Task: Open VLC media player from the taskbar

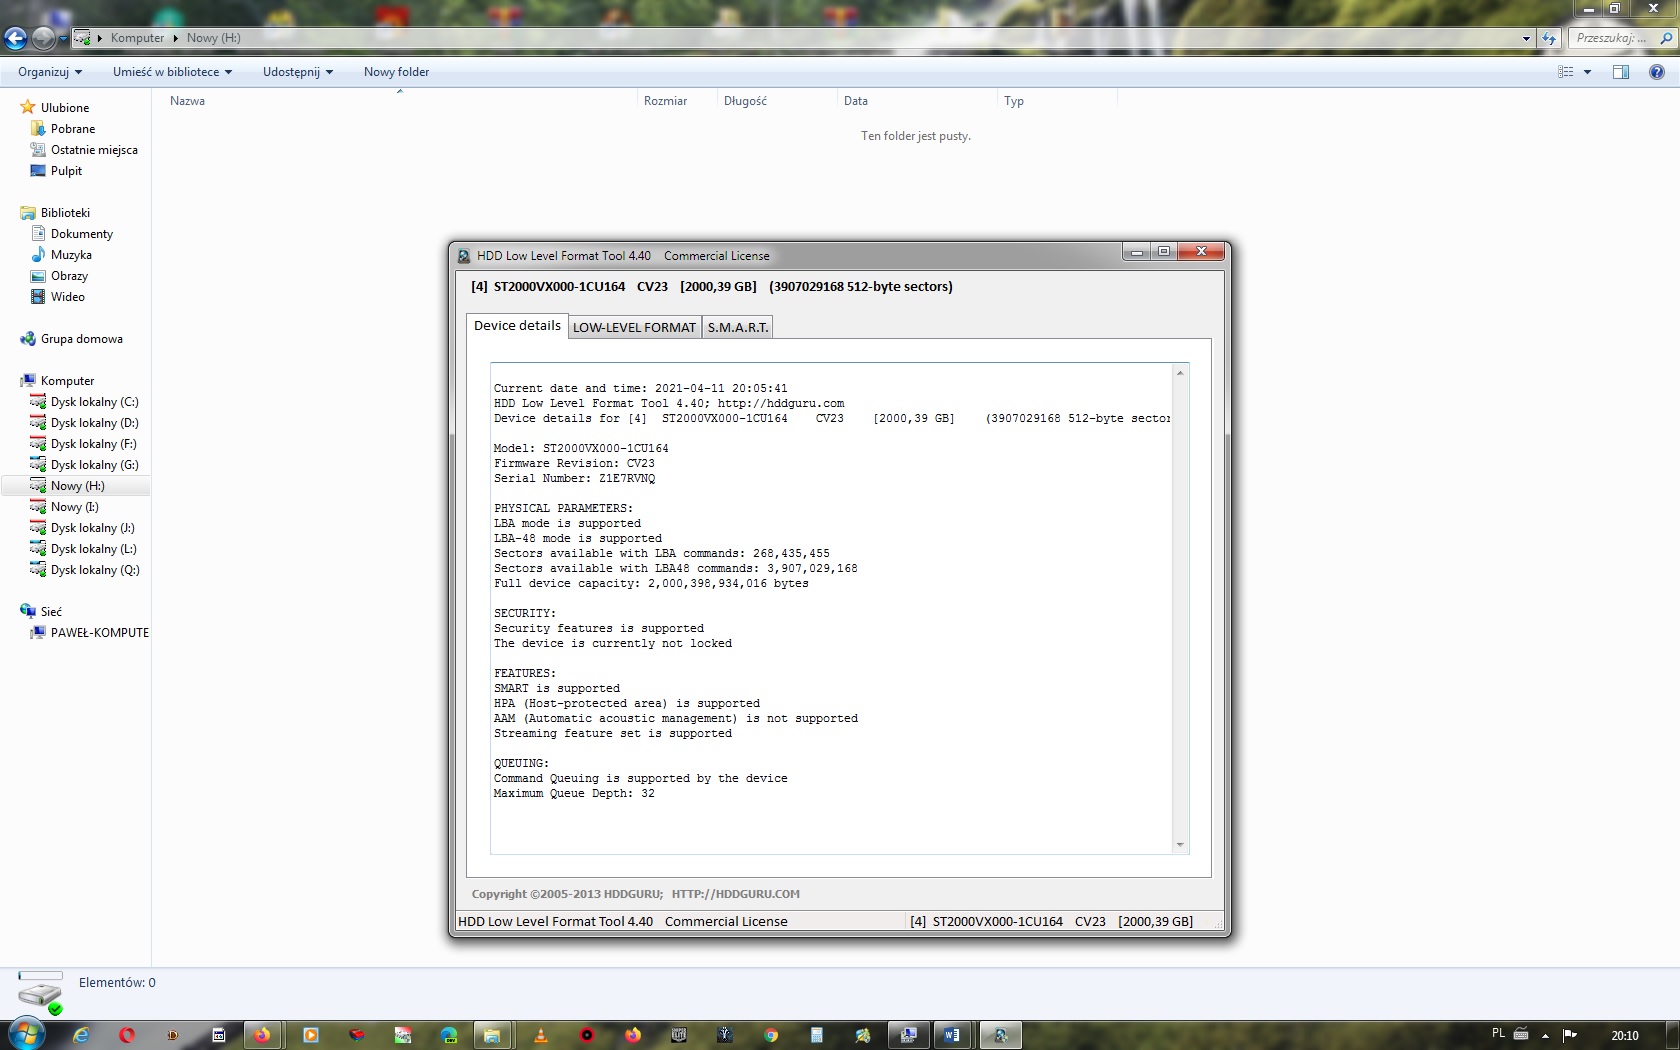Action: click(x=541, y=1036)
